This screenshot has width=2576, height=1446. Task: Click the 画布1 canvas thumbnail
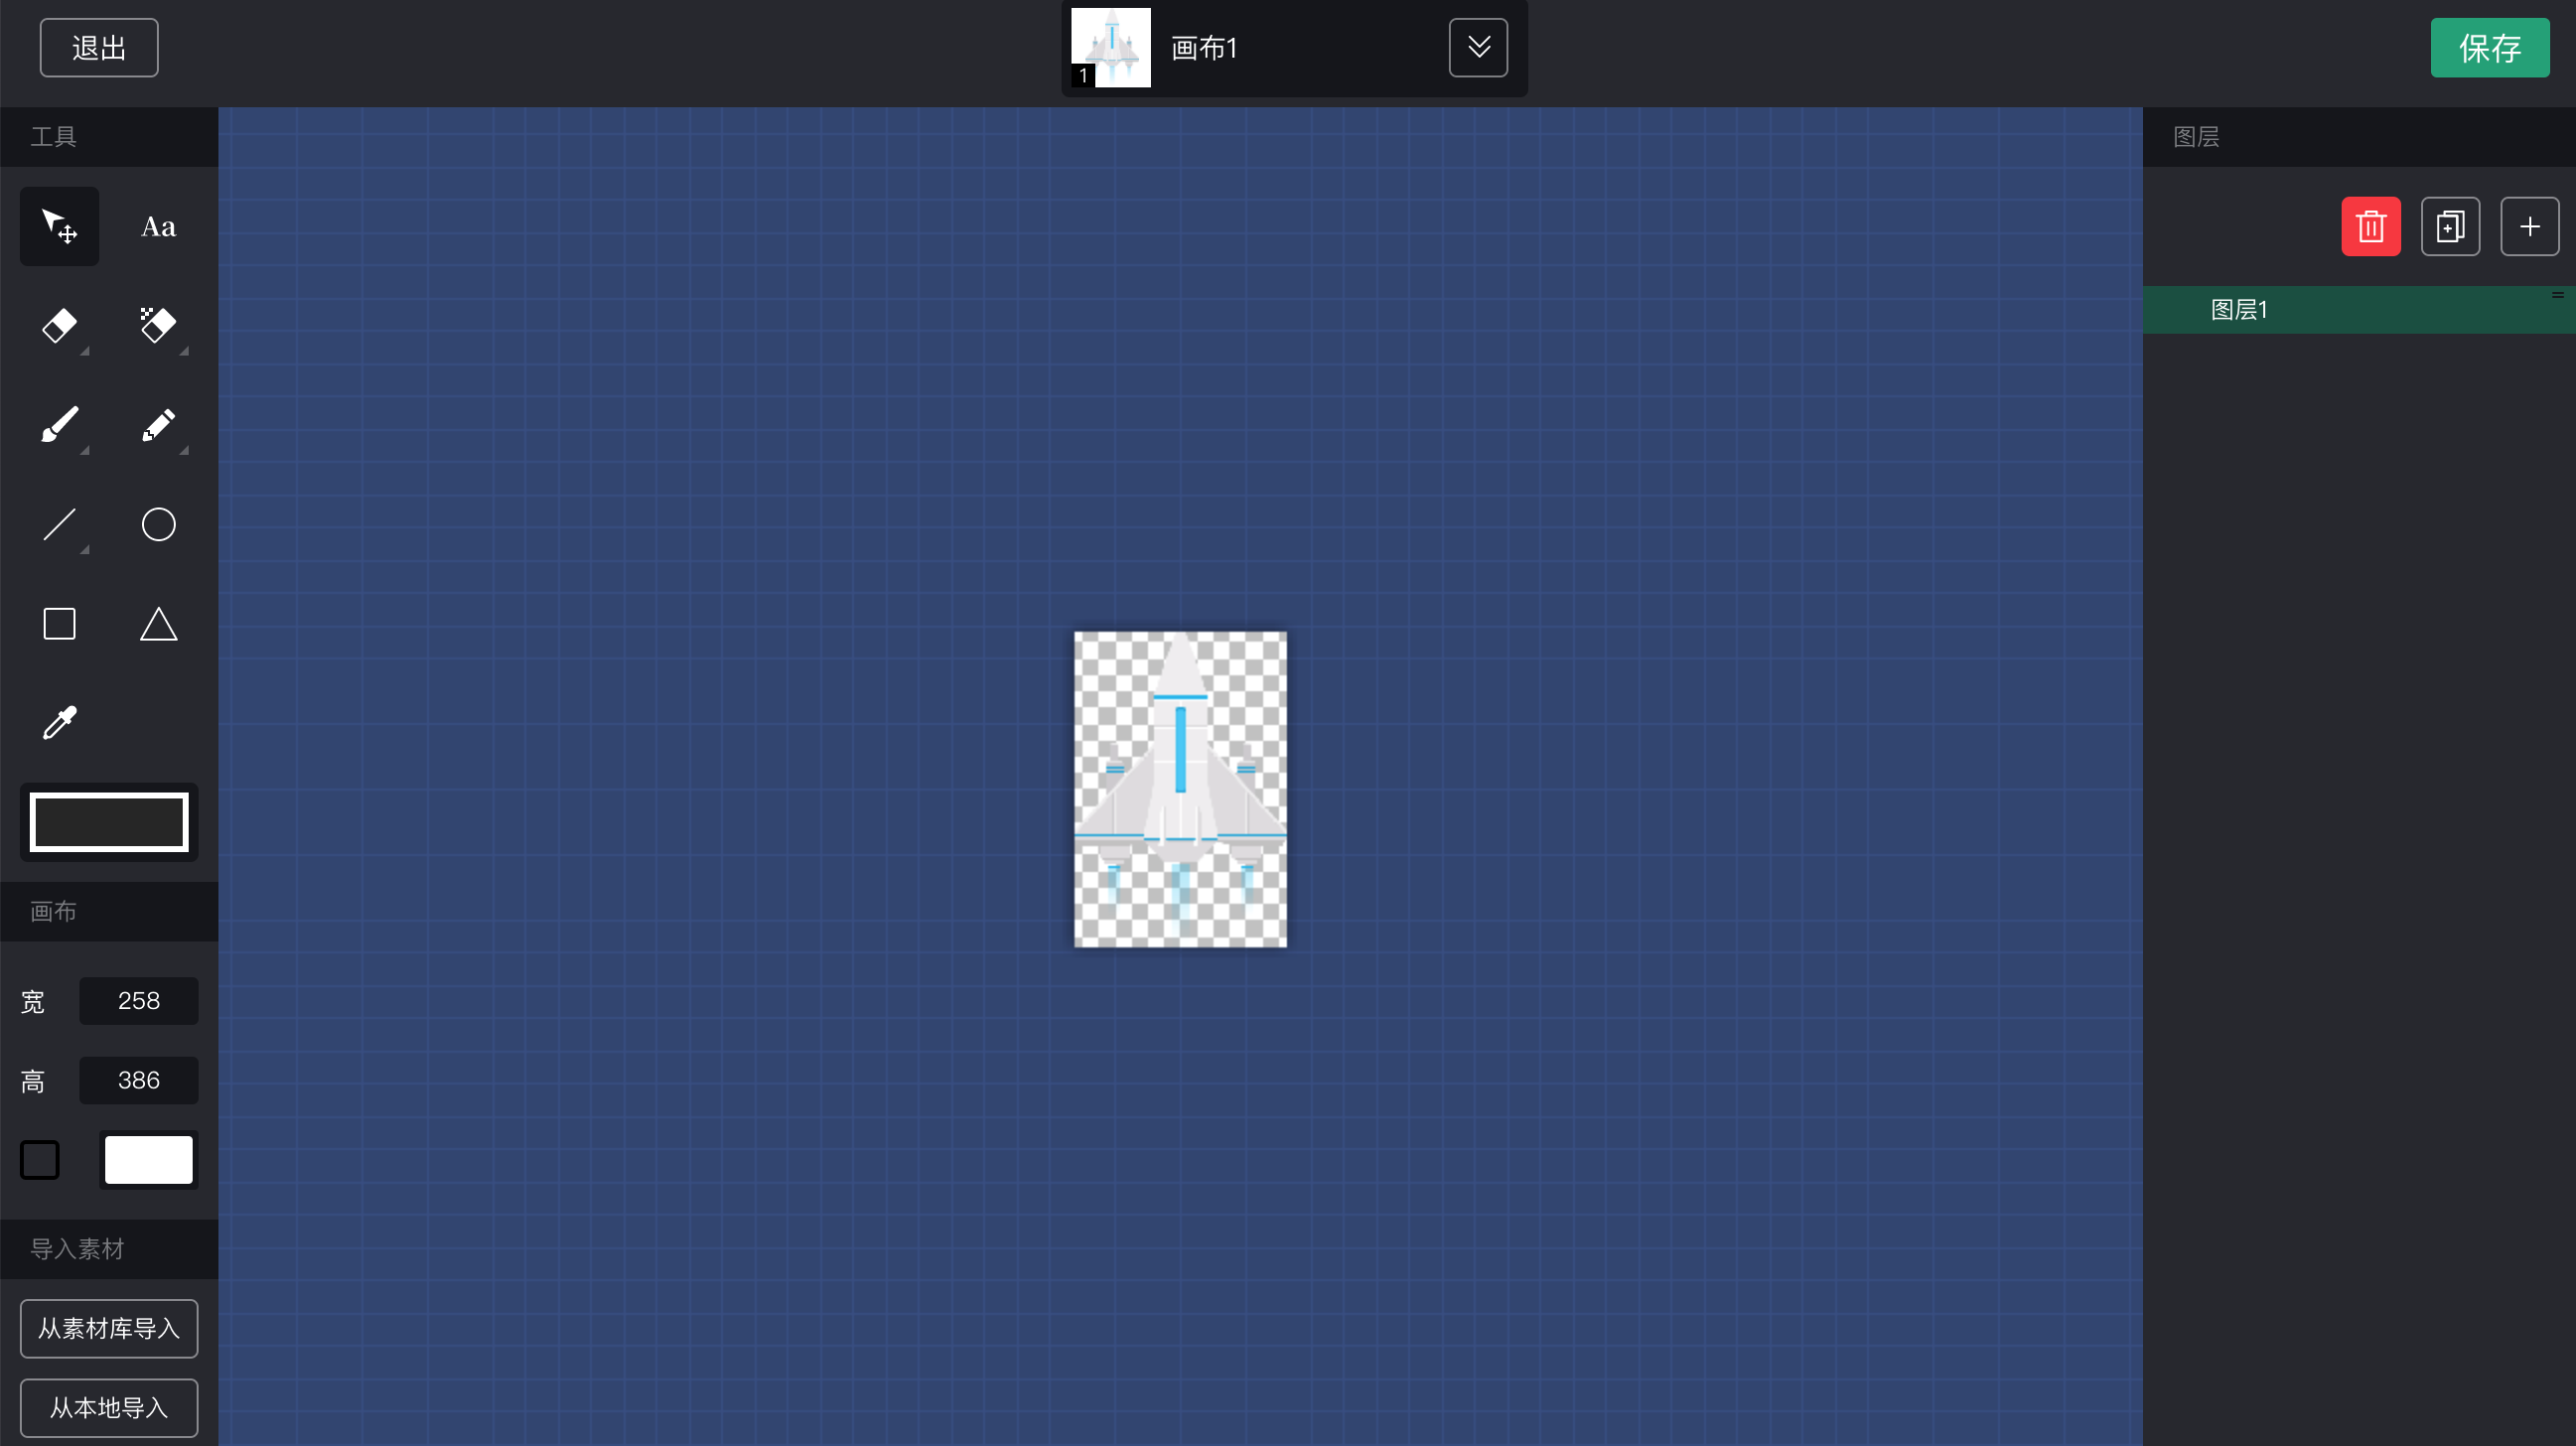pos(1111,47)
